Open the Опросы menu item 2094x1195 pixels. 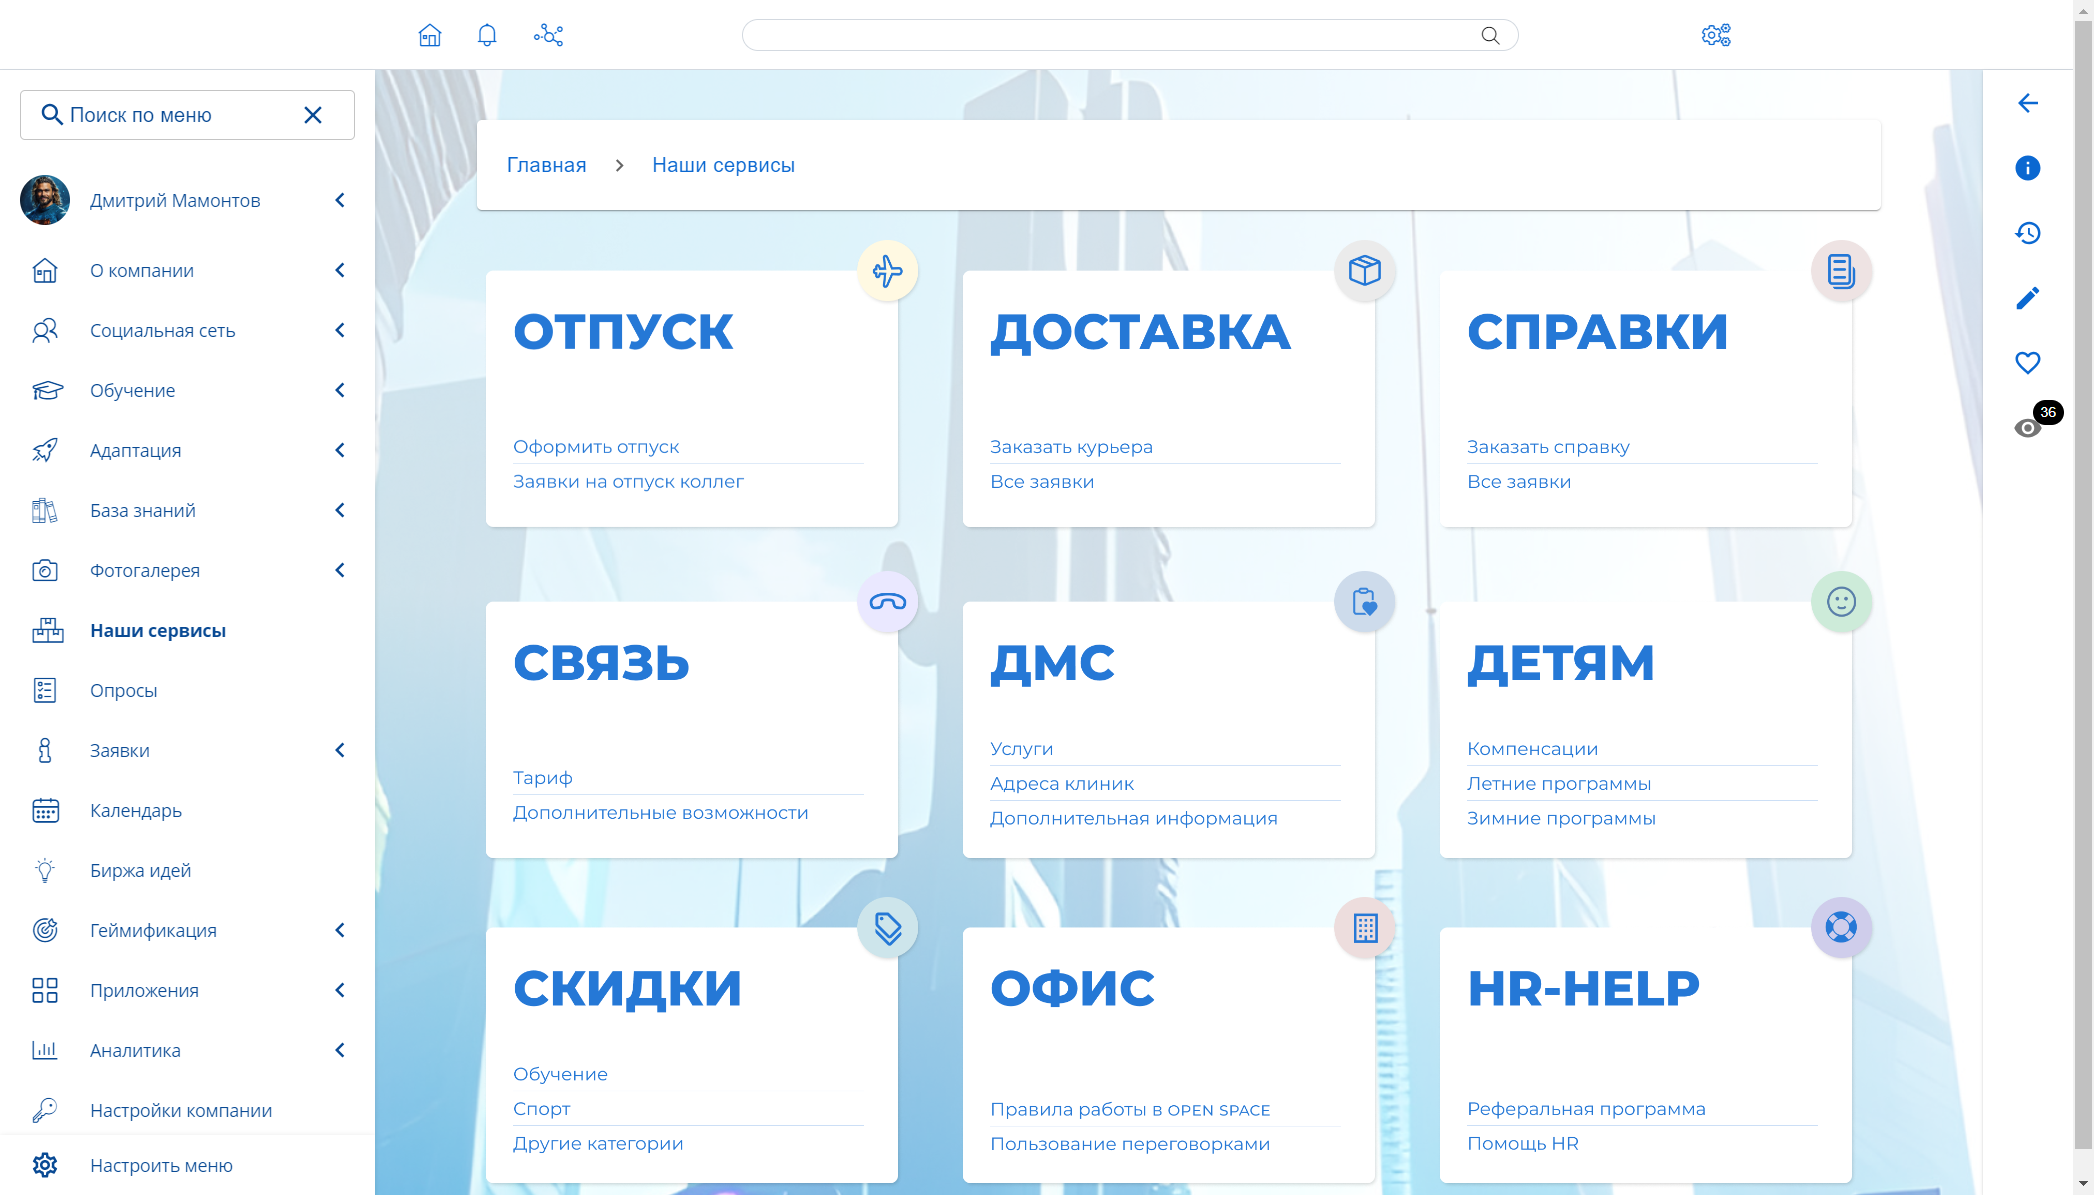tap(124, 690)
